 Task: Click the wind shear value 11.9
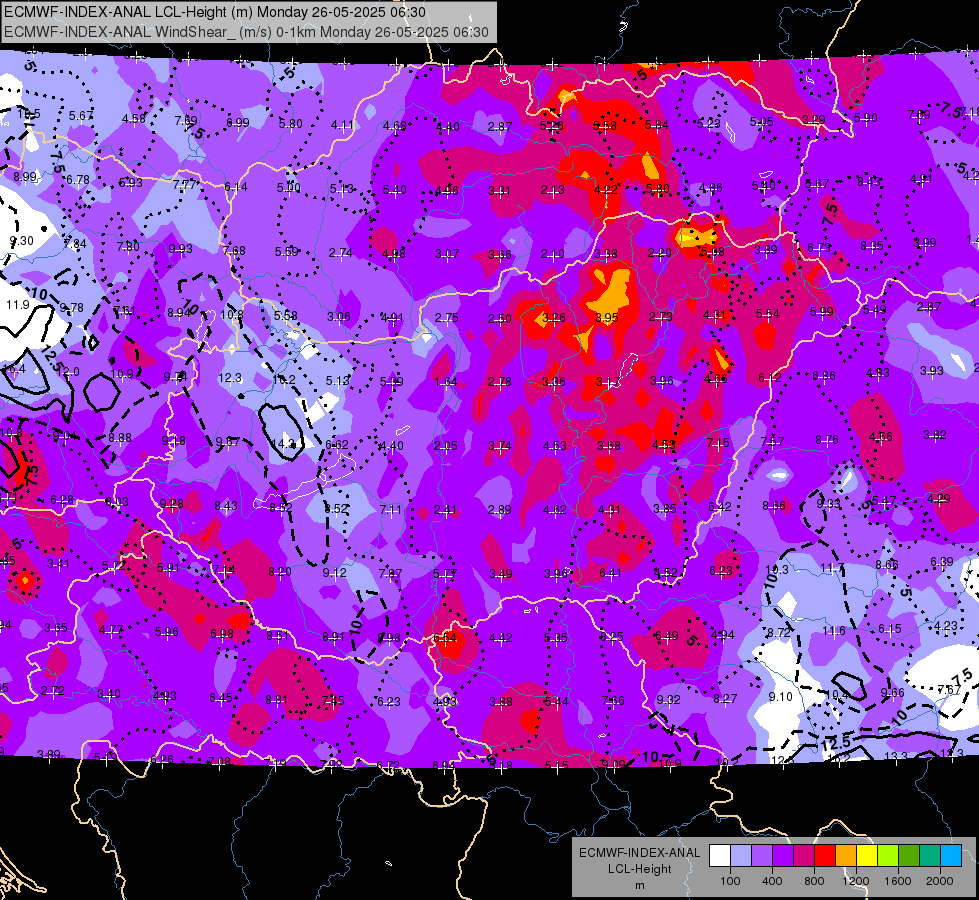coord(17,305)
